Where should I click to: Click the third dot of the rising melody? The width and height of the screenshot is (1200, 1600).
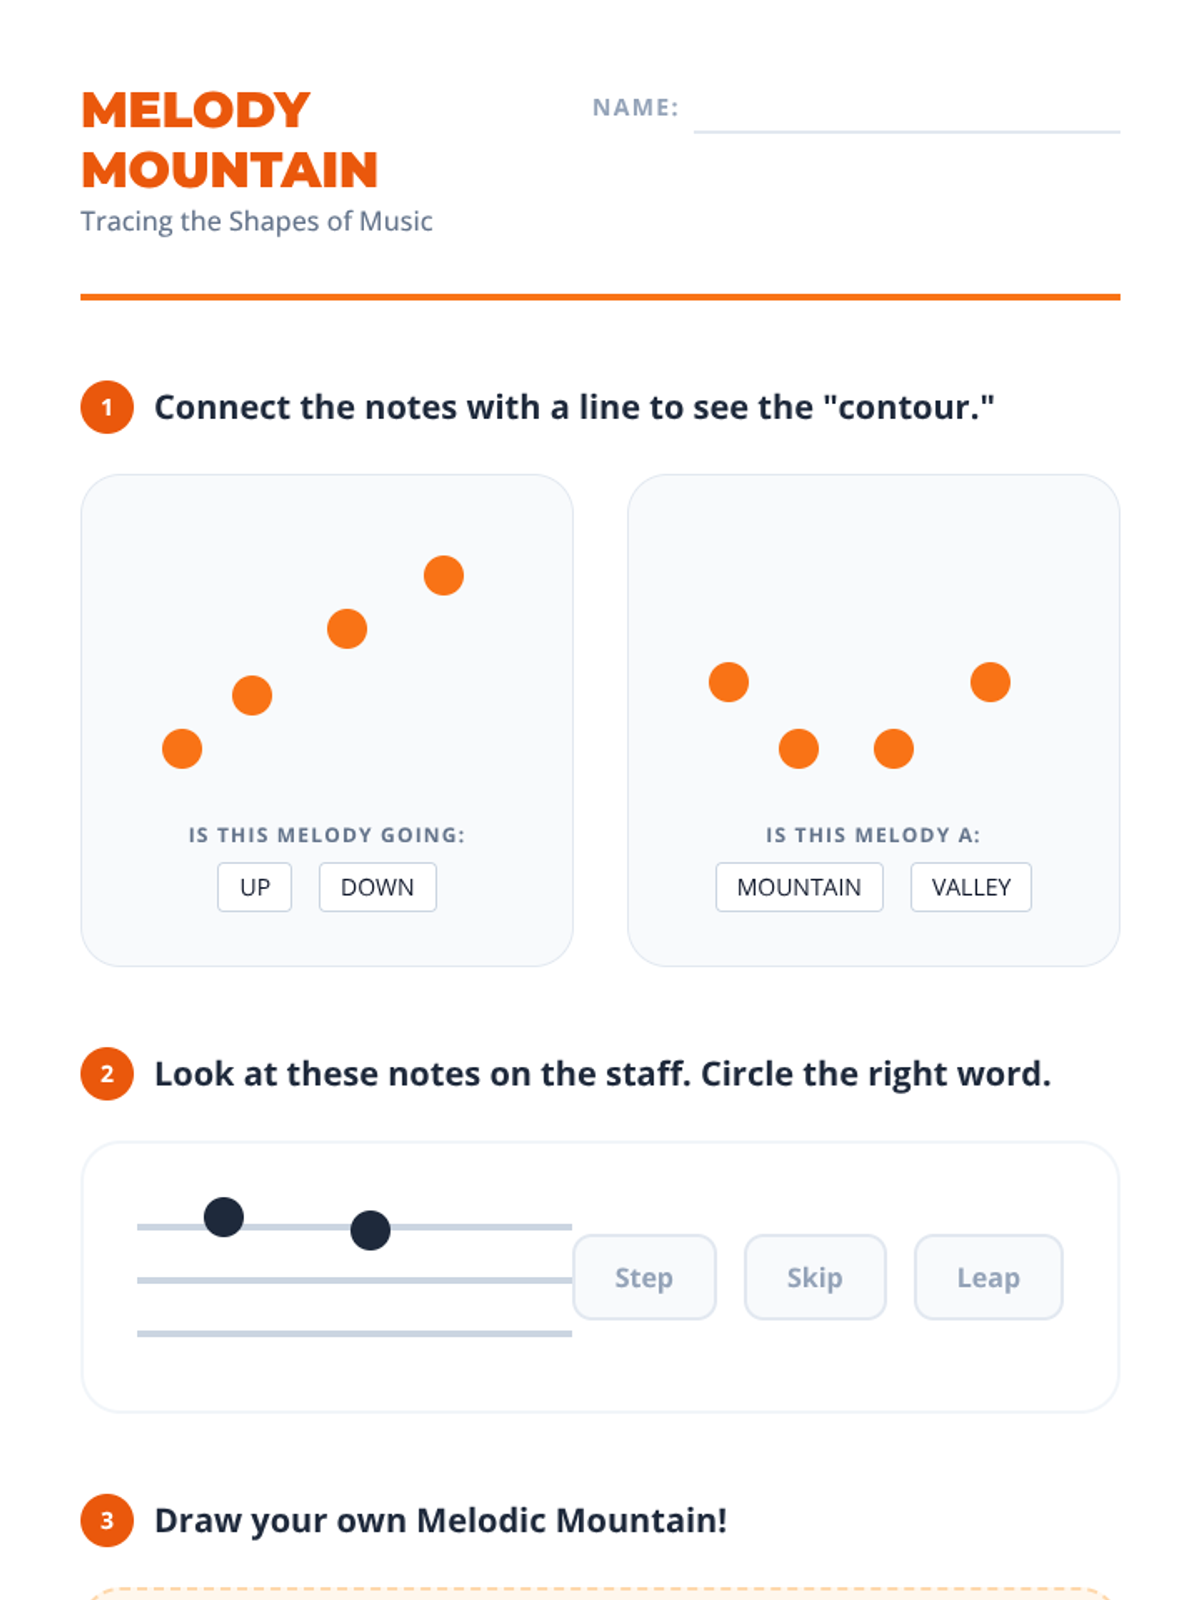[347, 629]
